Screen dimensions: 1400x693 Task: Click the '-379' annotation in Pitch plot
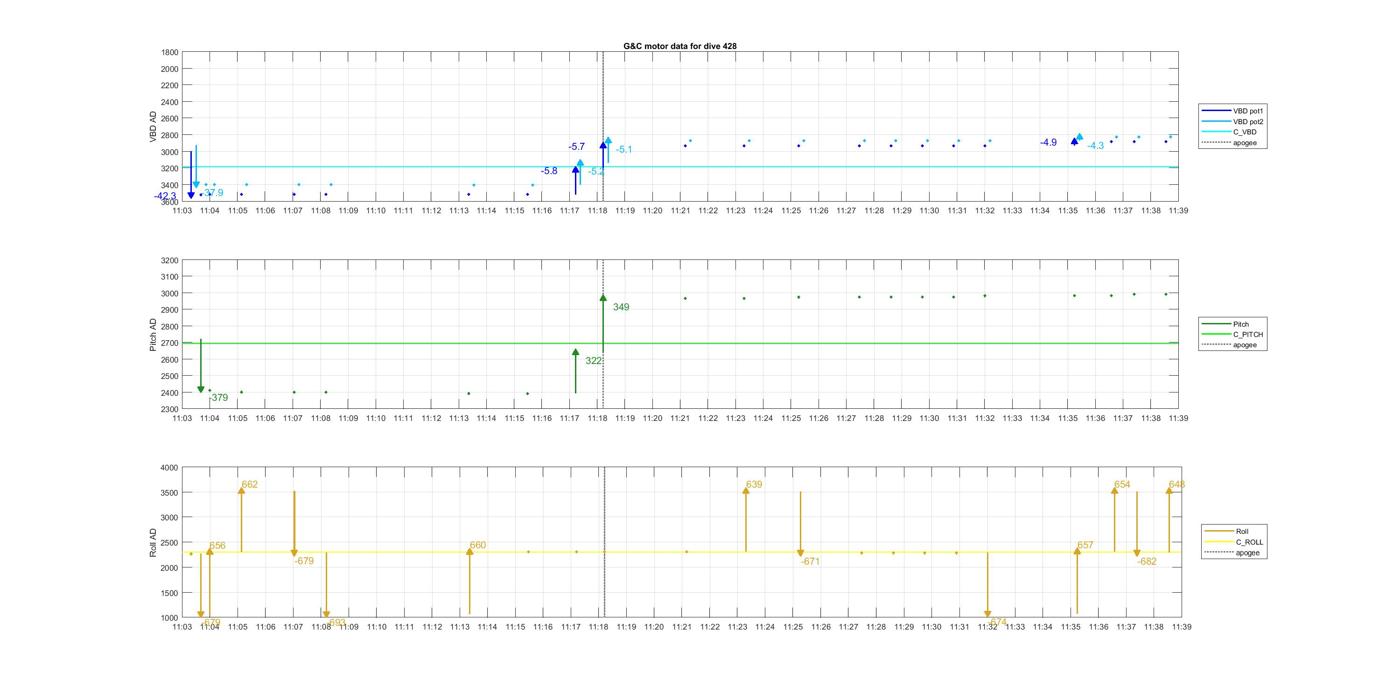click(x=218, y=397)
